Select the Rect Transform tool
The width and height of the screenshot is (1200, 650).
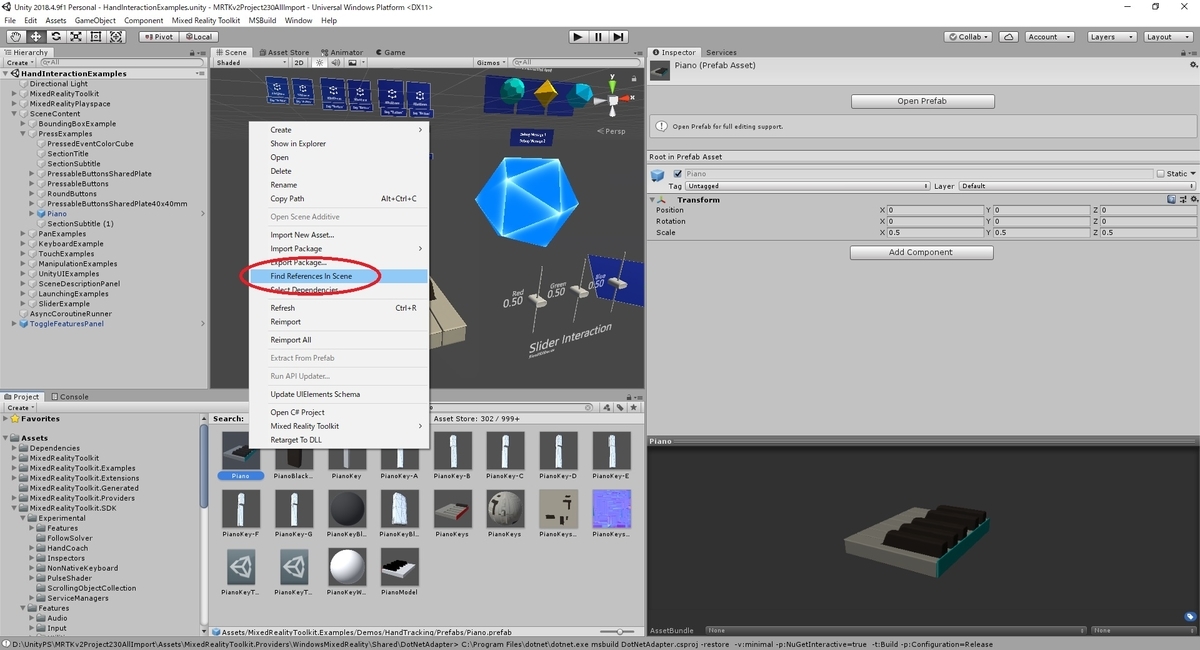tap(96, 37)
